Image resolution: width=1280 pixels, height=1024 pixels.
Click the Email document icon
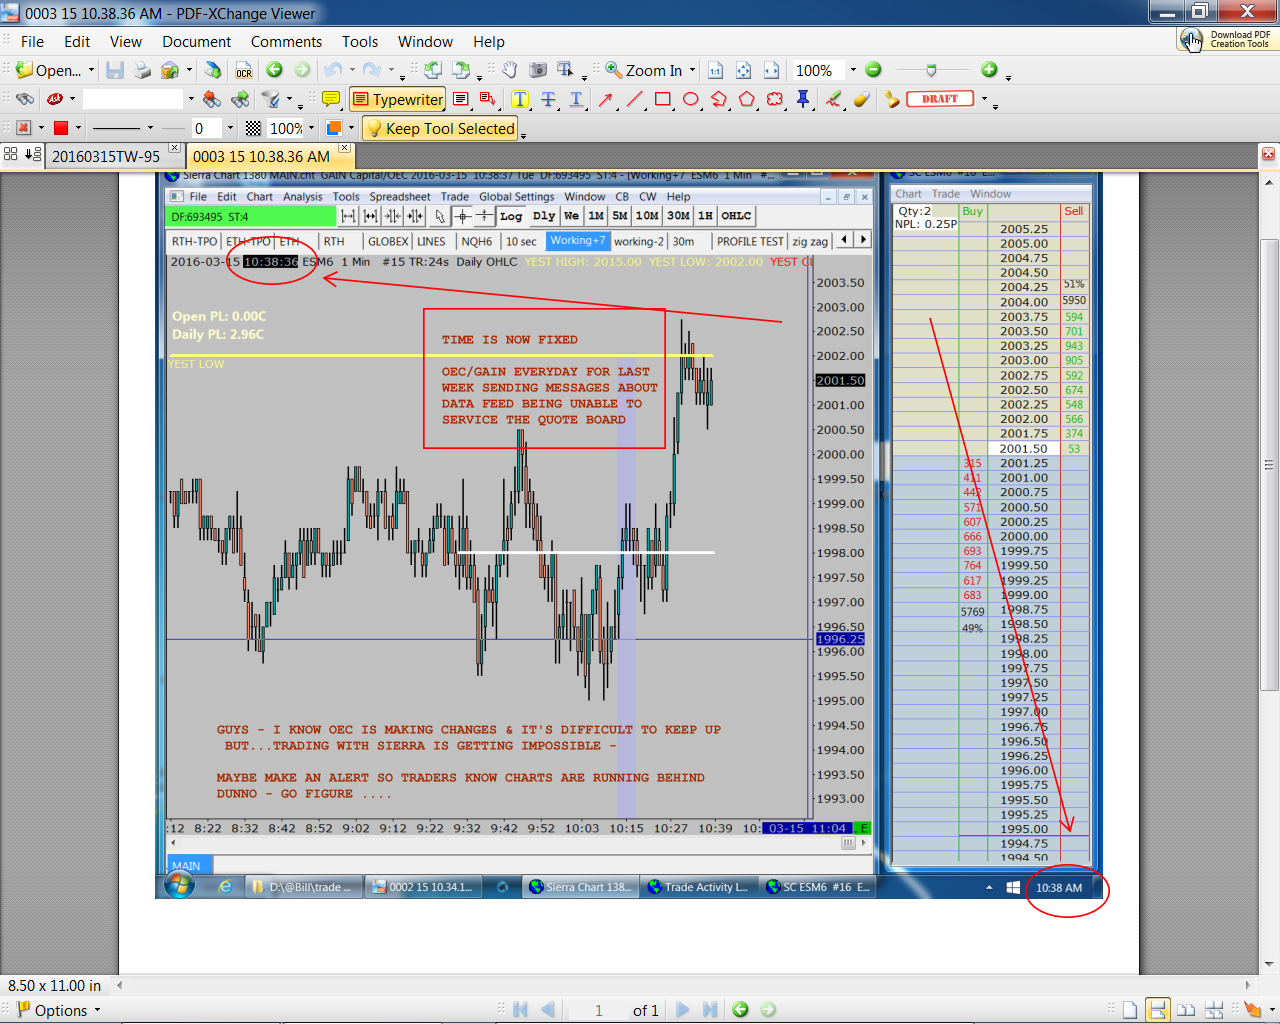(170, 70)
